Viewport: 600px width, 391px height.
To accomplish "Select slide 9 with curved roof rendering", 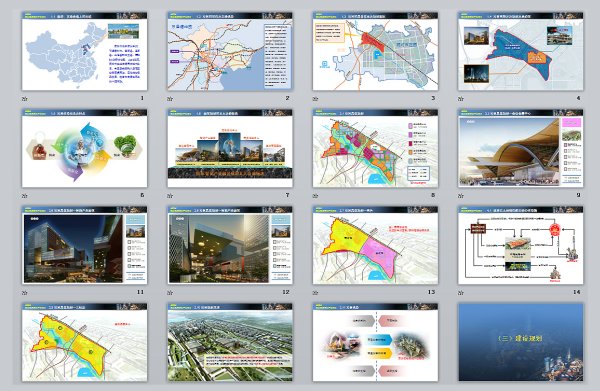I will (520, 148).
